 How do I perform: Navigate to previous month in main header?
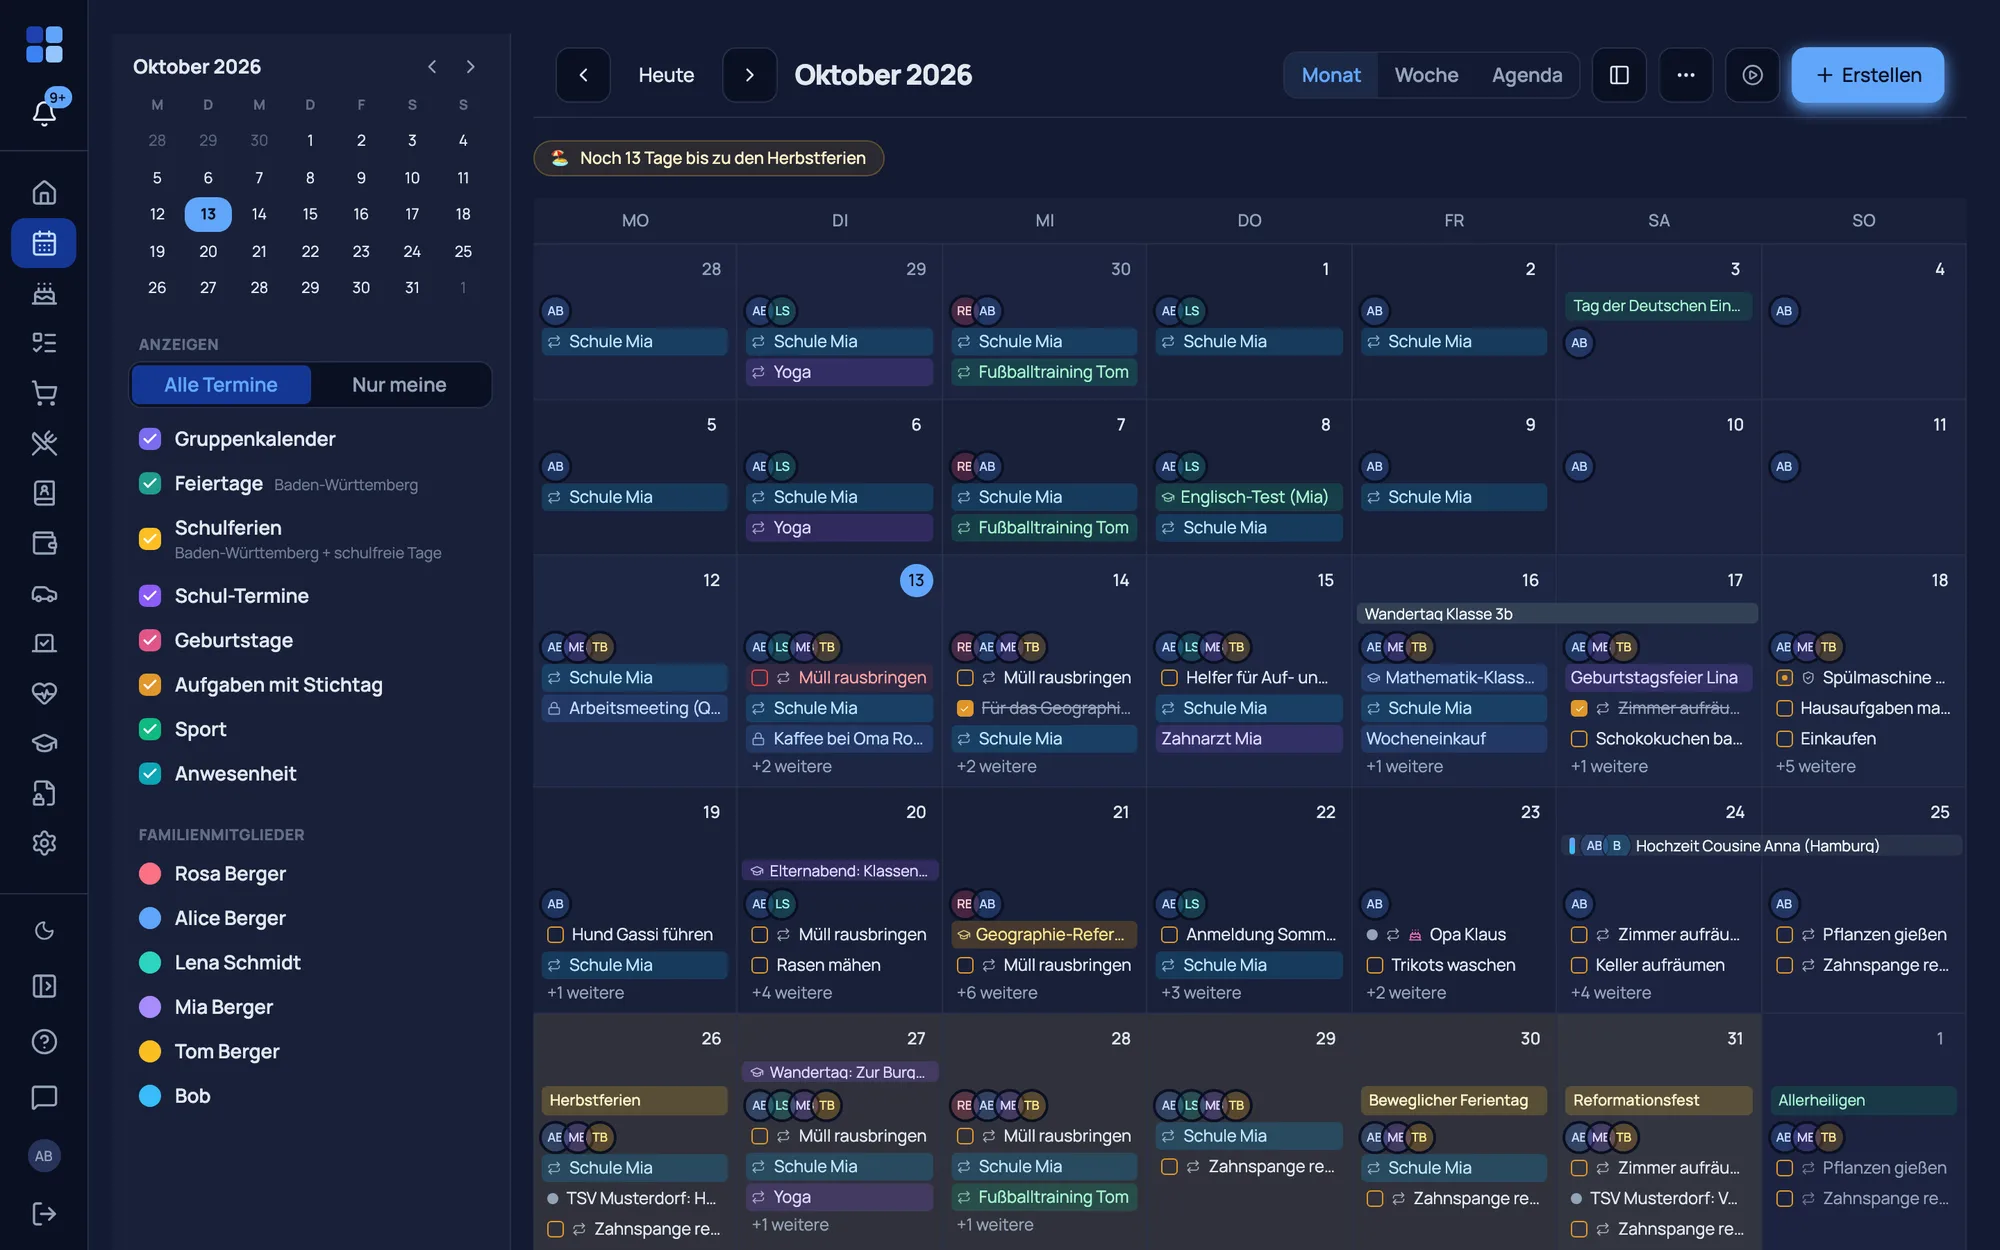(x=583, y=75)
